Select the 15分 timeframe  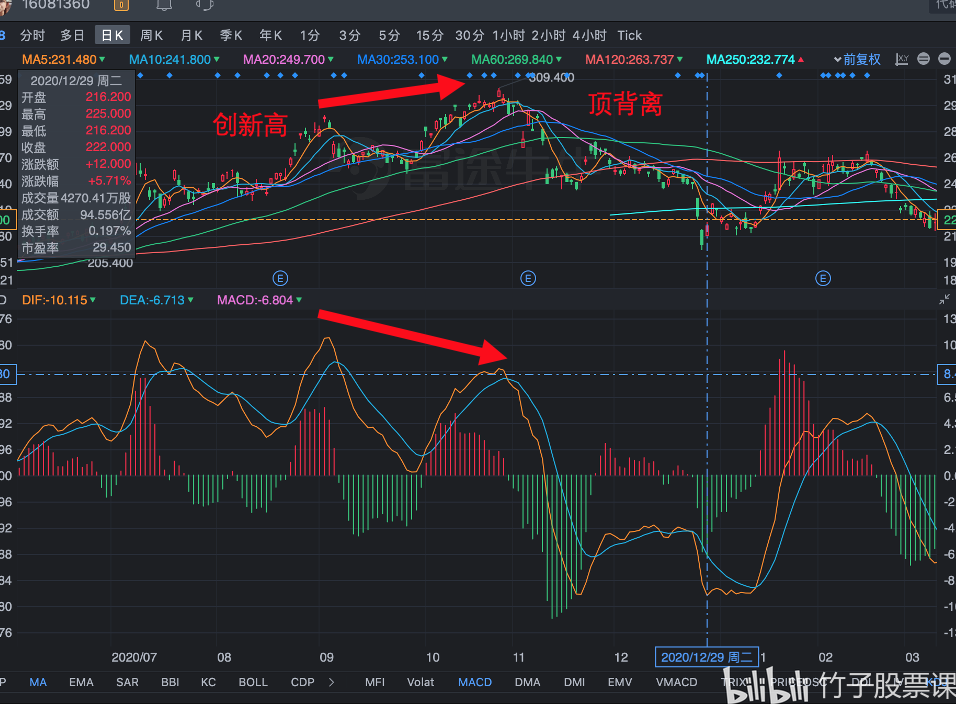pyautogui.click(x=430, y=35)
